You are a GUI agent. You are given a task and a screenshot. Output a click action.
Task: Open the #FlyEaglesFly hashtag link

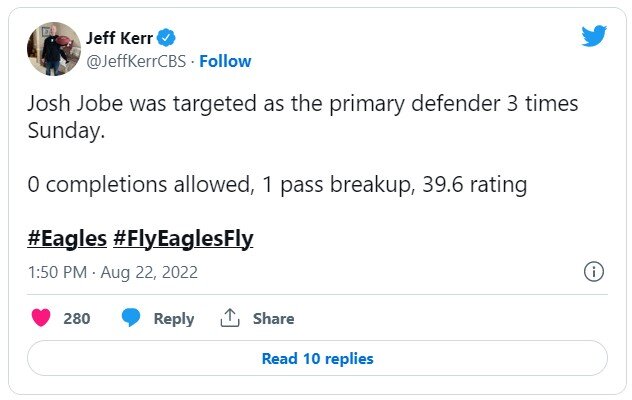point(183,239)
